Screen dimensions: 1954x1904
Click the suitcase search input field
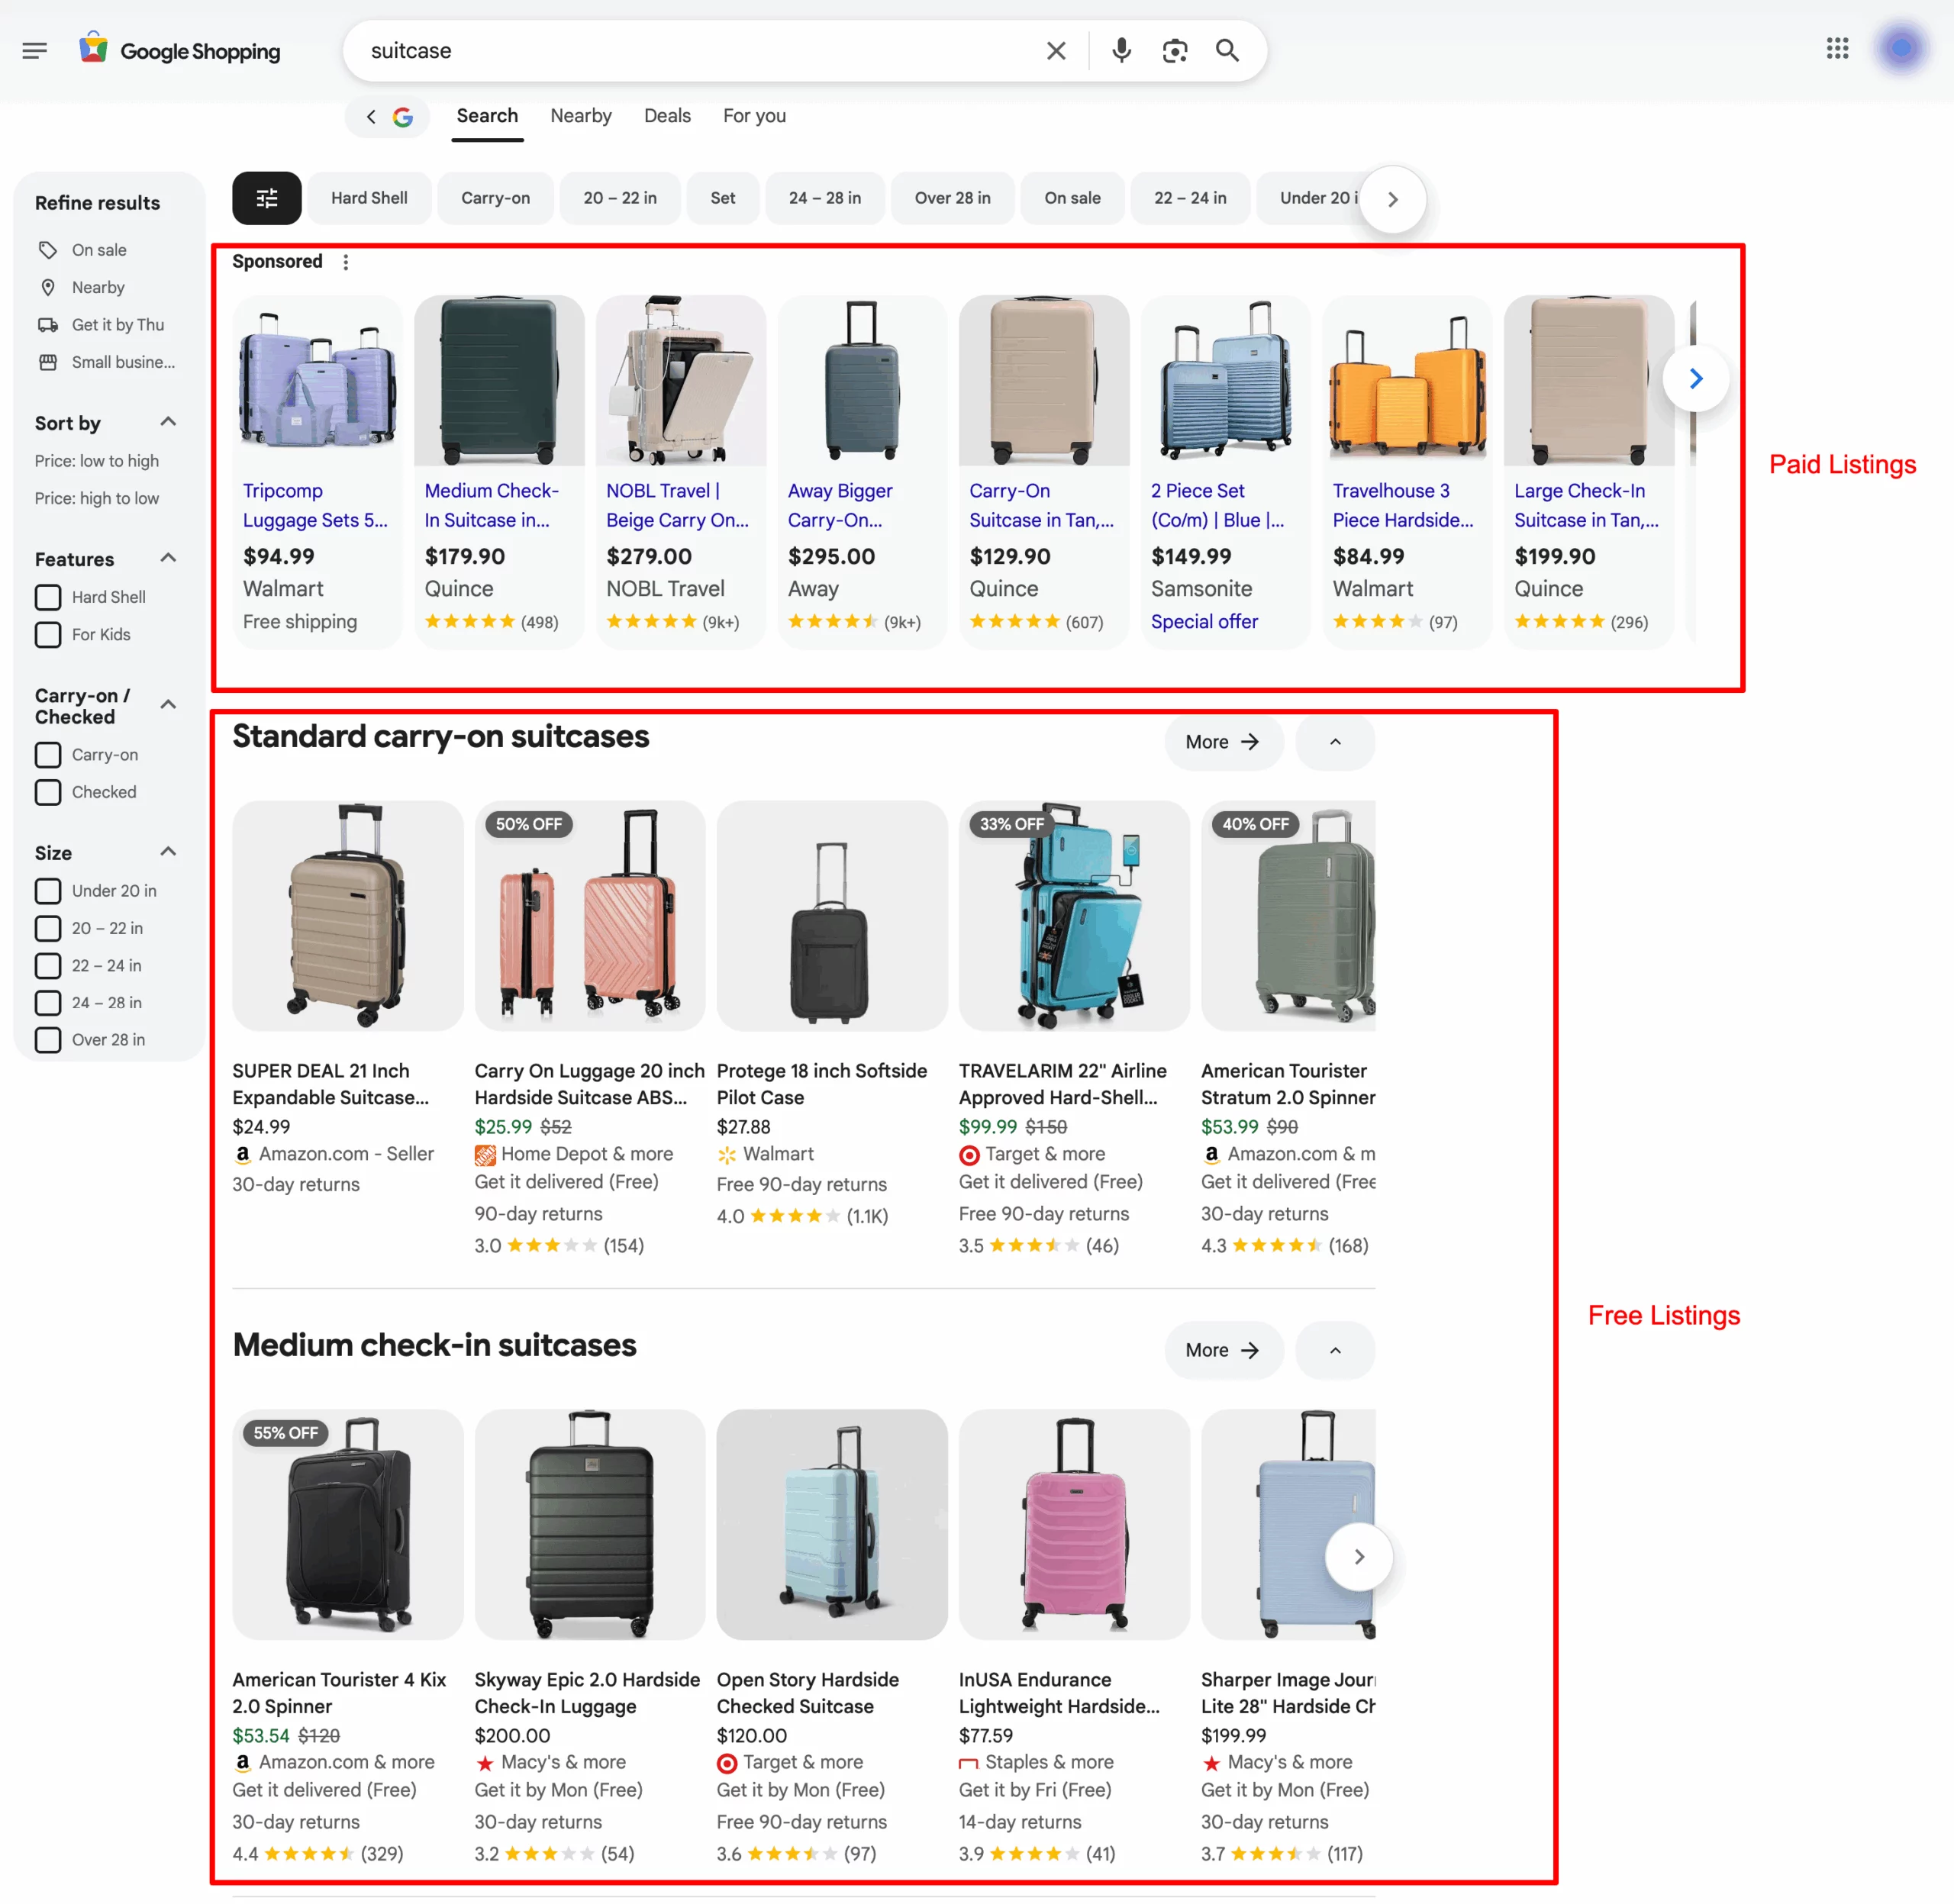click(700, 50)
